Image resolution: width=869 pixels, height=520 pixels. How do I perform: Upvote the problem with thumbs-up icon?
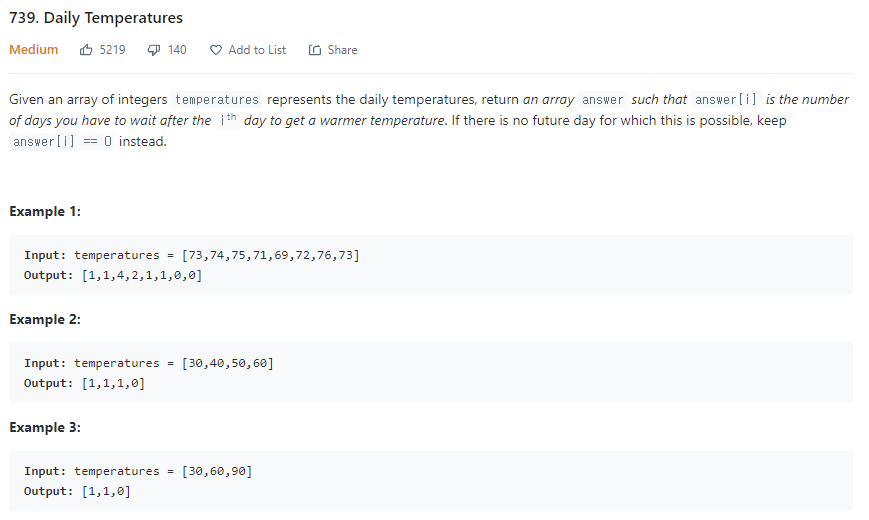pyautogui.click(x=86, y=50)
